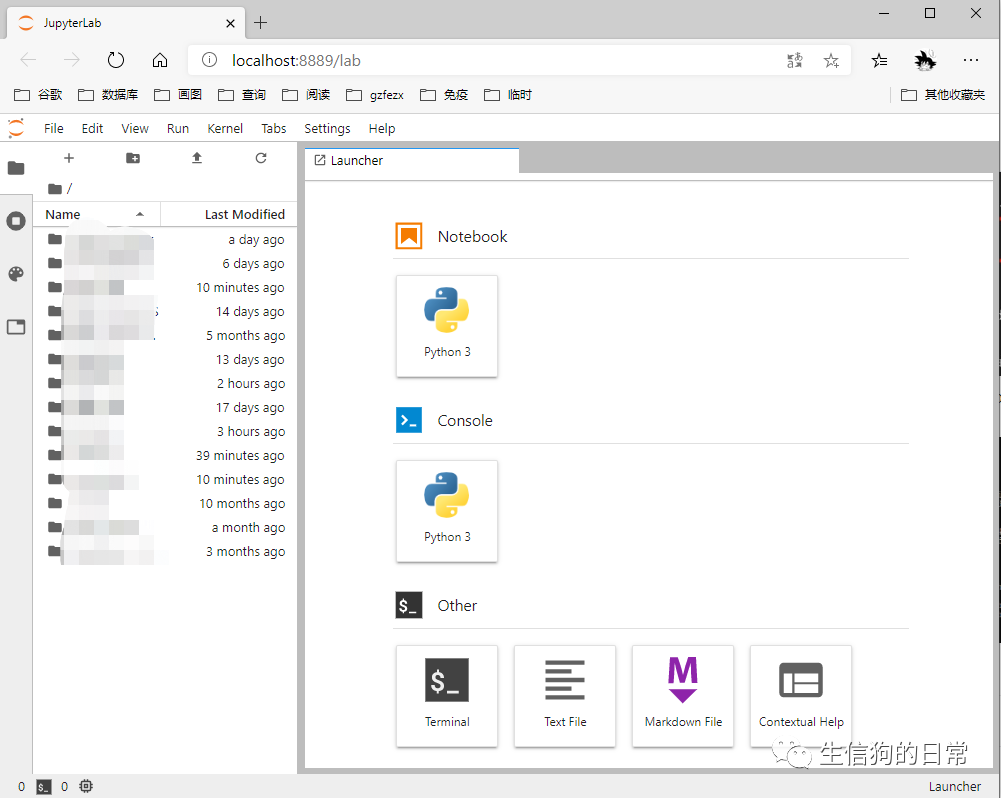Open the Kernel menu
Viewport: 1001px width, 798px height.
[x=225, y=128]
